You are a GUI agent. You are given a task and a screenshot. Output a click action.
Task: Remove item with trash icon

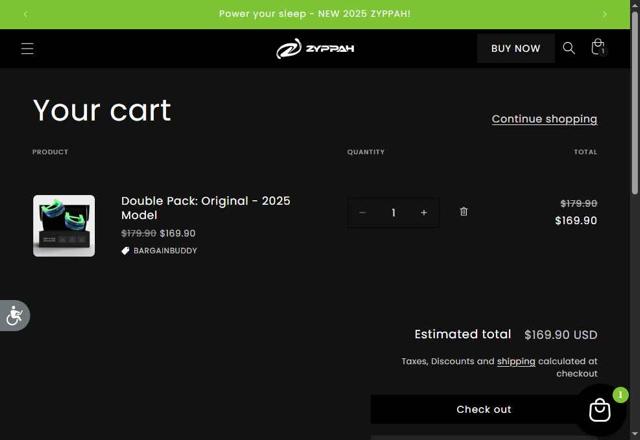pyautogui.click(x=464, y=211)
